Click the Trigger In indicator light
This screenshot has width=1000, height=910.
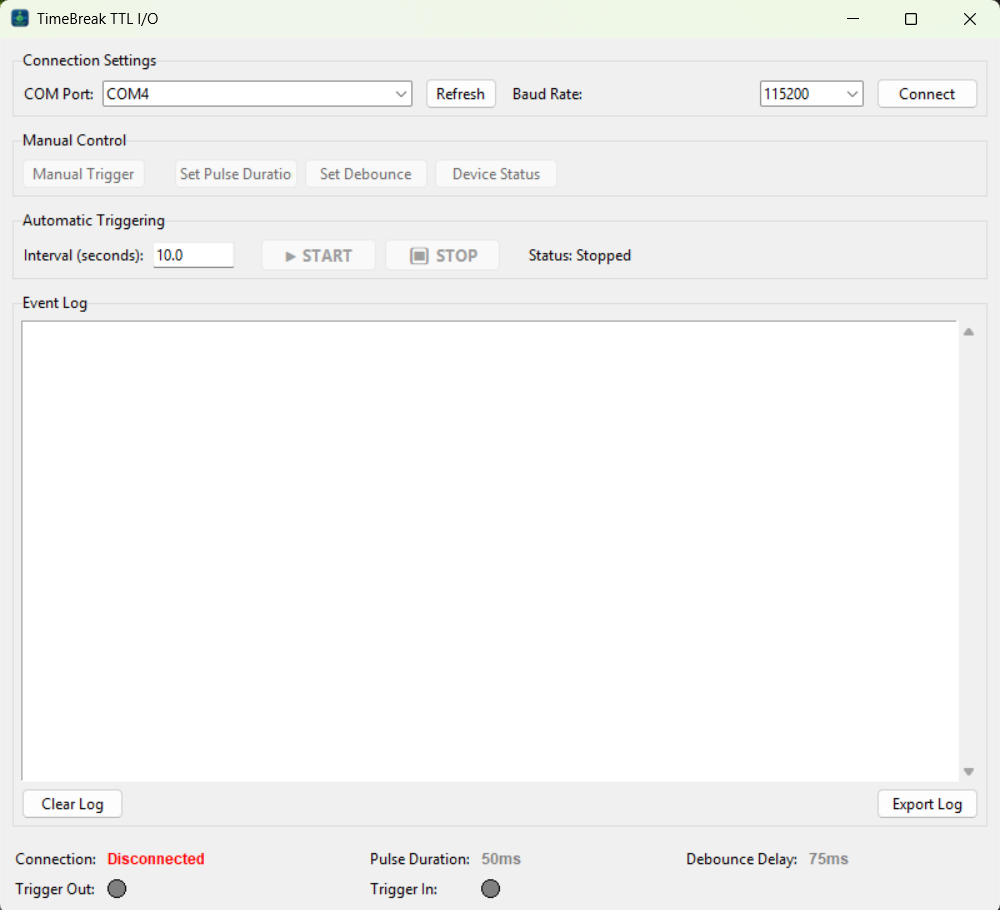point(490,888)
